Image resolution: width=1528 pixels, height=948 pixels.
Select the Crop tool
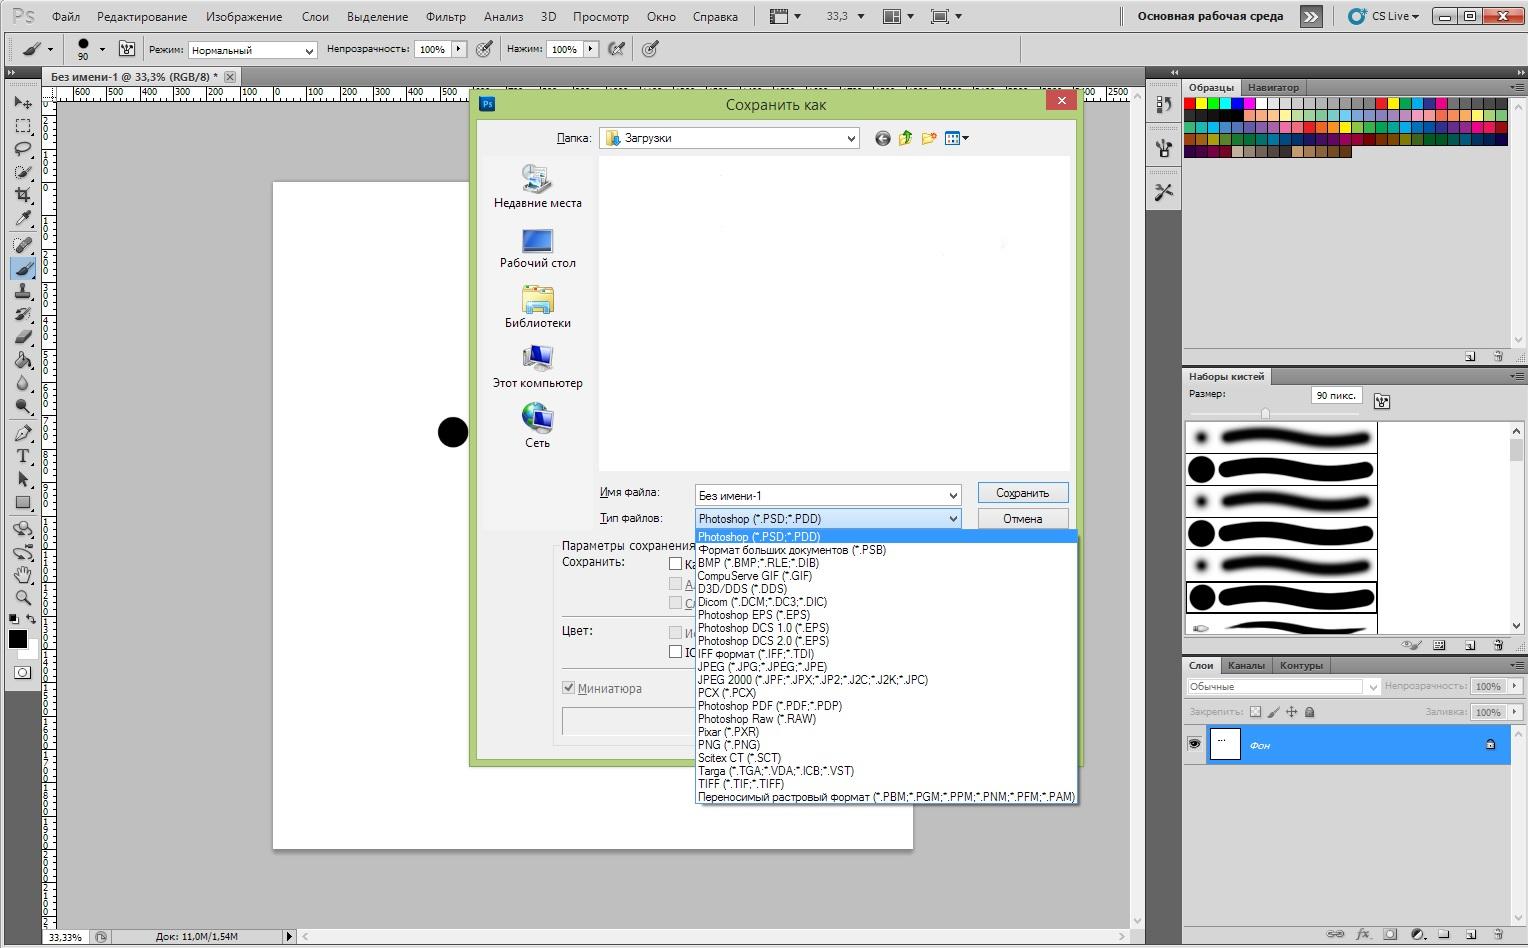23,195
